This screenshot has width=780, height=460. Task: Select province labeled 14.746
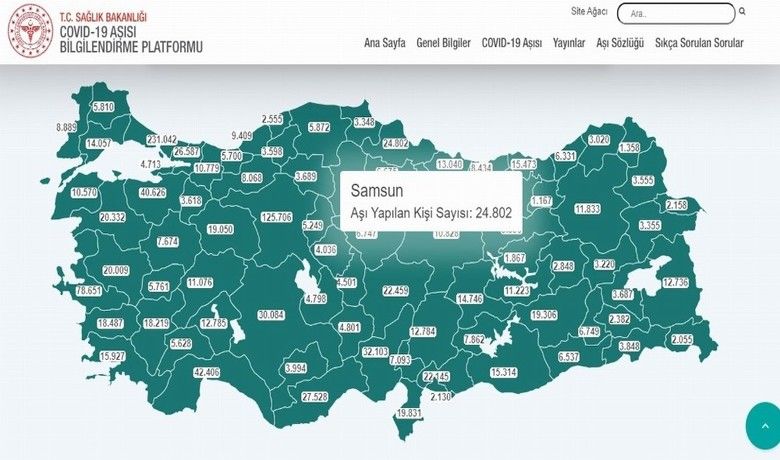pyautogui.click(x=470, y=298)
